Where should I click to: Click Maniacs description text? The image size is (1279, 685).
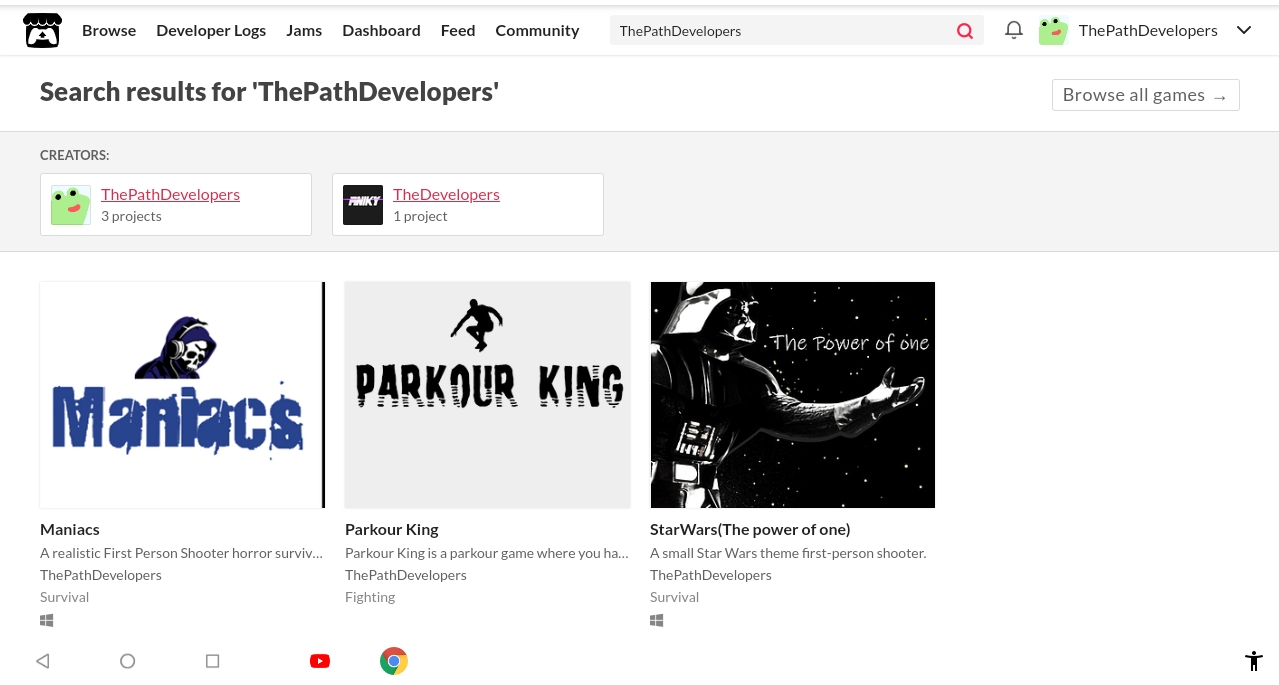click(182, 553)
